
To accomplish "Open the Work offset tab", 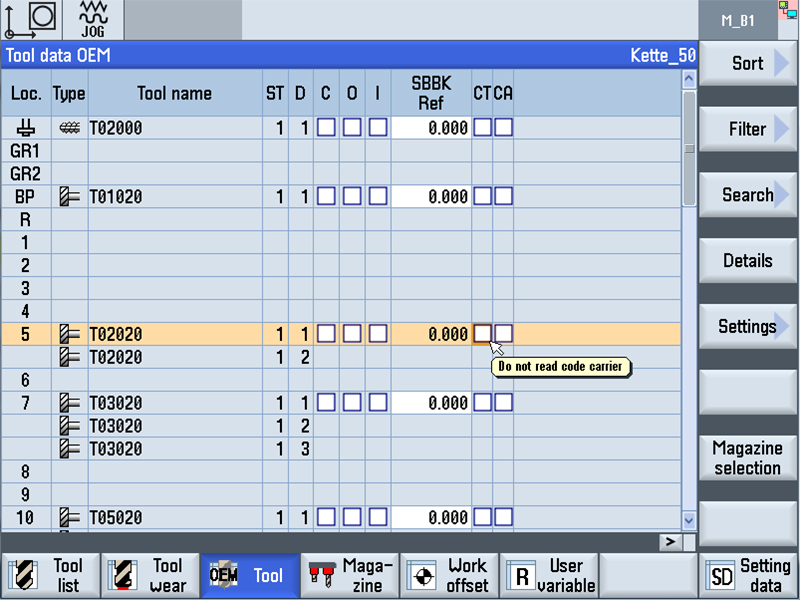I will coord(449,576).
